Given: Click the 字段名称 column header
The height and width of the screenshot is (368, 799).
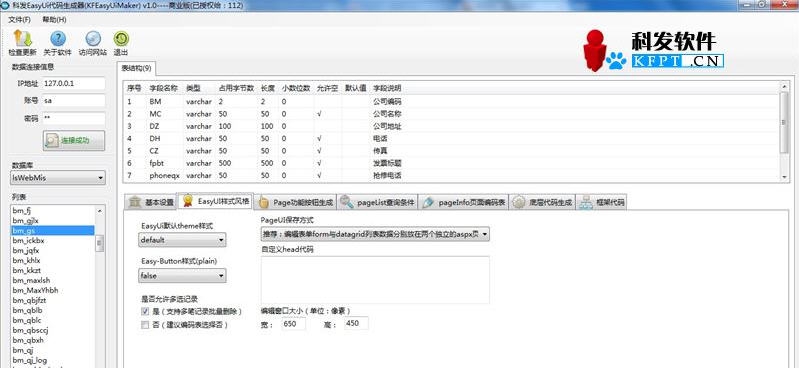Looking at the screenshot, I should click(x=164, y=88).
